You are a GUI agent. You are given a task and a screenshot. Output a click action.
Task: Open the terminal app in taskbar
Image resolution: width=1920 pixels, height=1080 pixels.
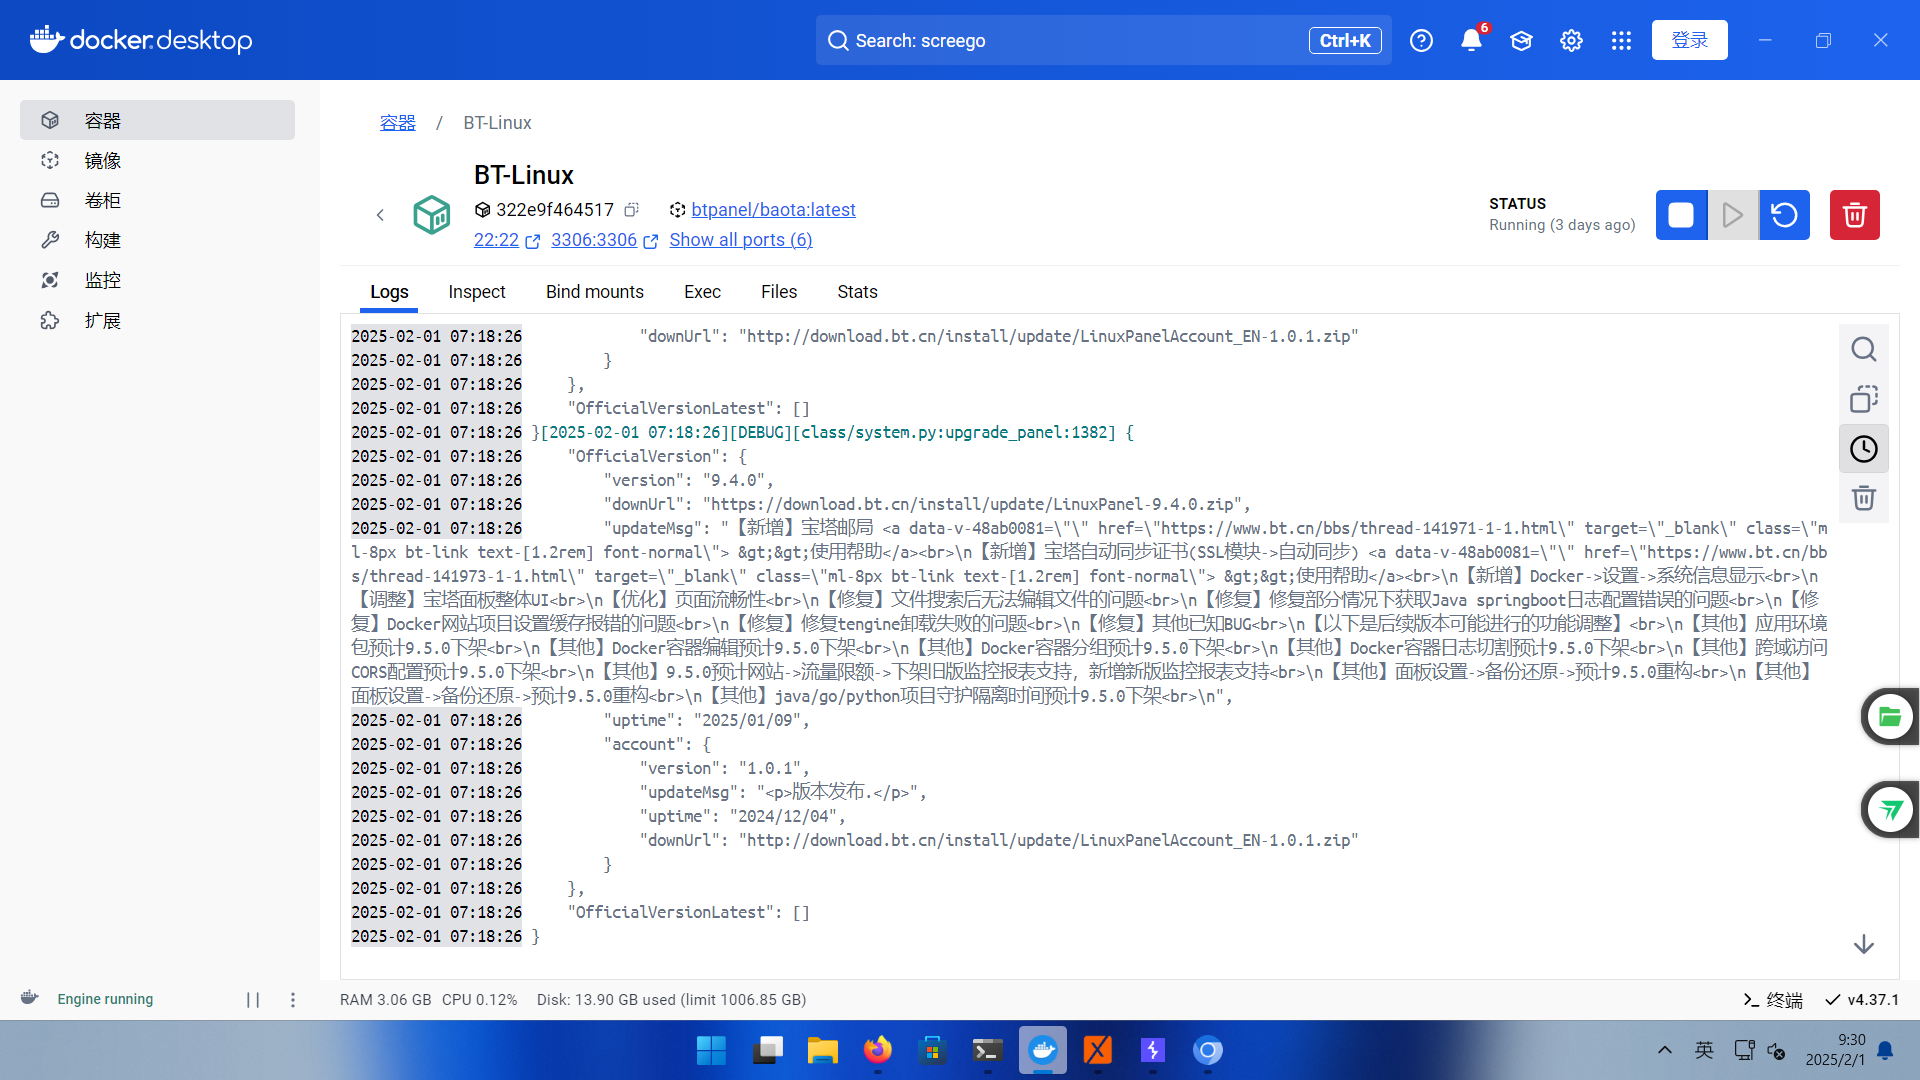click(x=987, y=1050)
